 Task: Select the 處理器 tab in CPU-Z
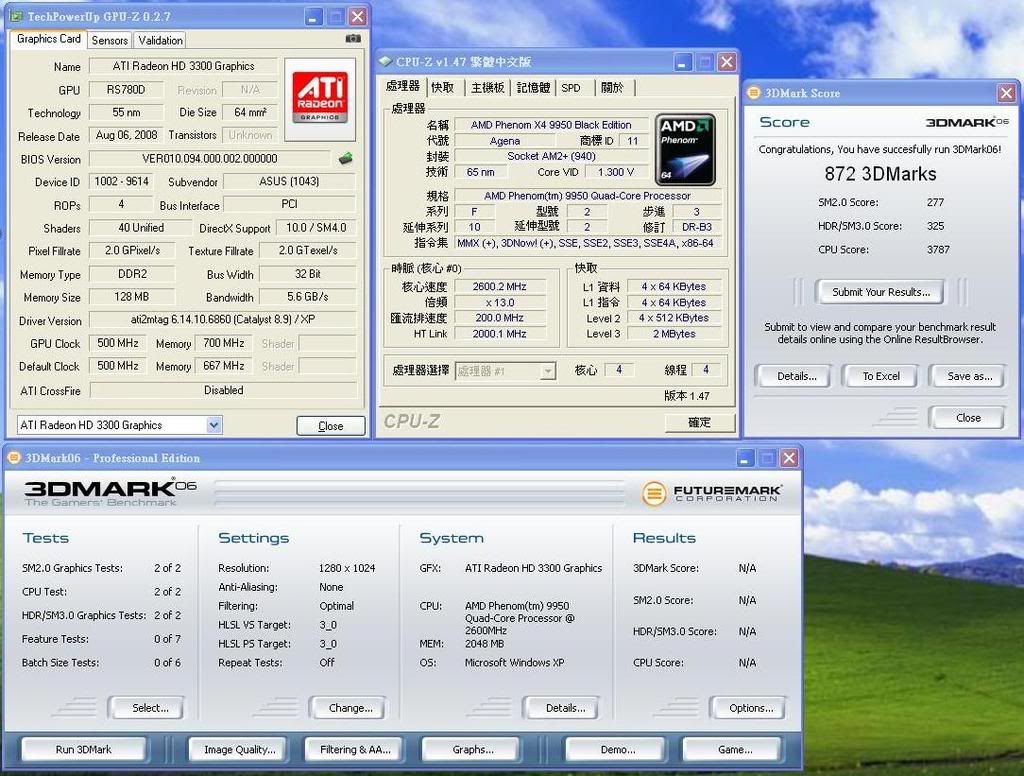tap(403, 86)
